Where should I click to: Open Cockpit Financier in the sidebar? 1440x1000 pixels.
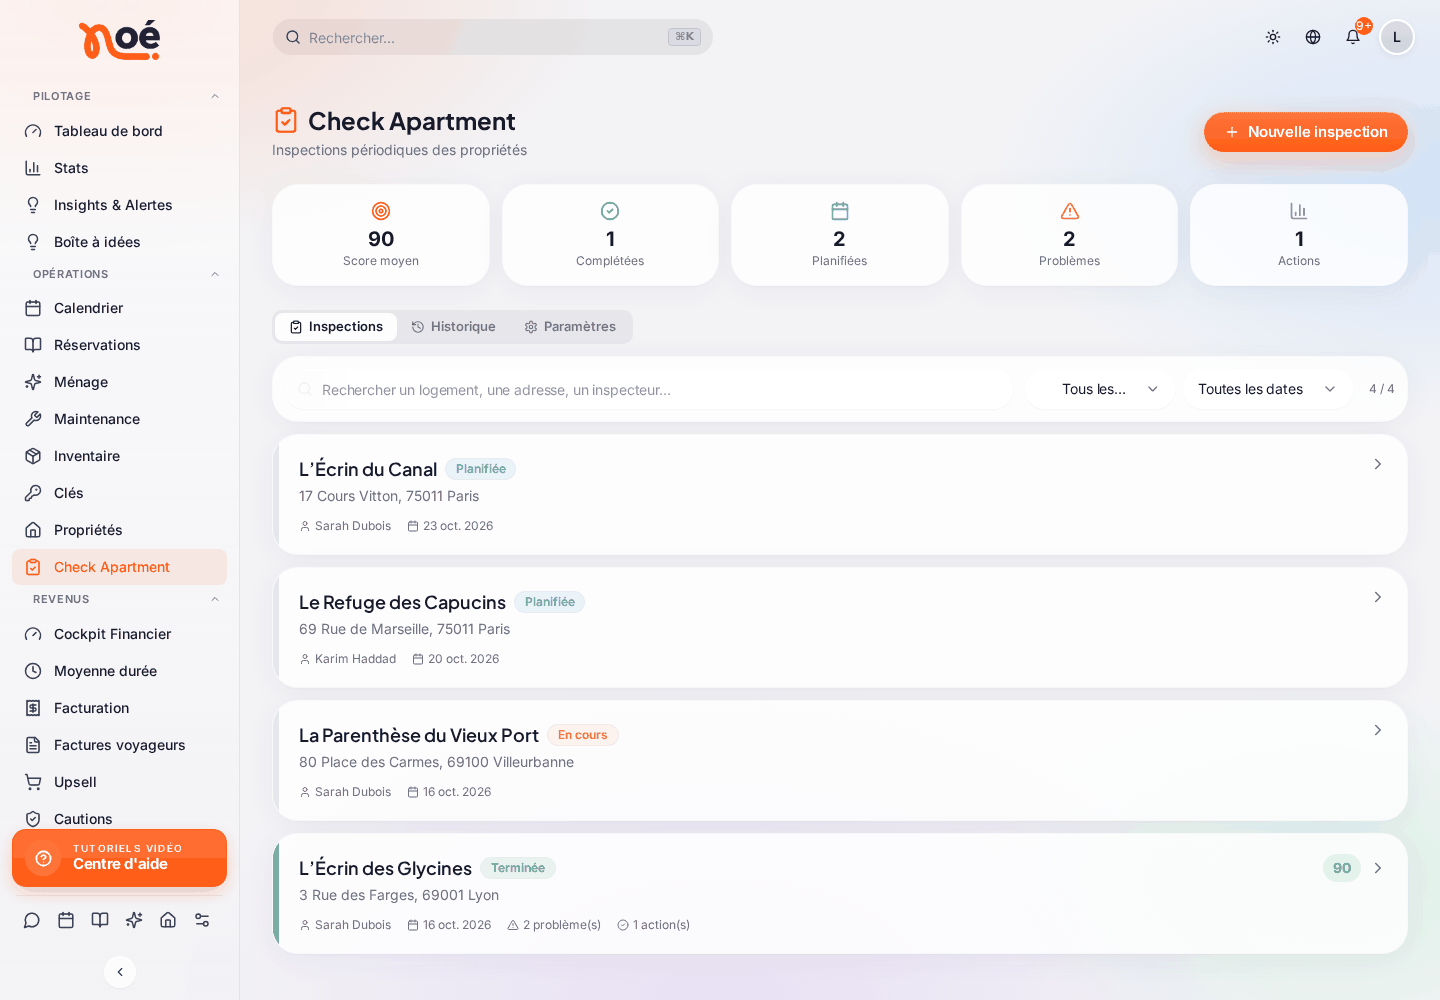pyautogui.click(x=119, y=634)
